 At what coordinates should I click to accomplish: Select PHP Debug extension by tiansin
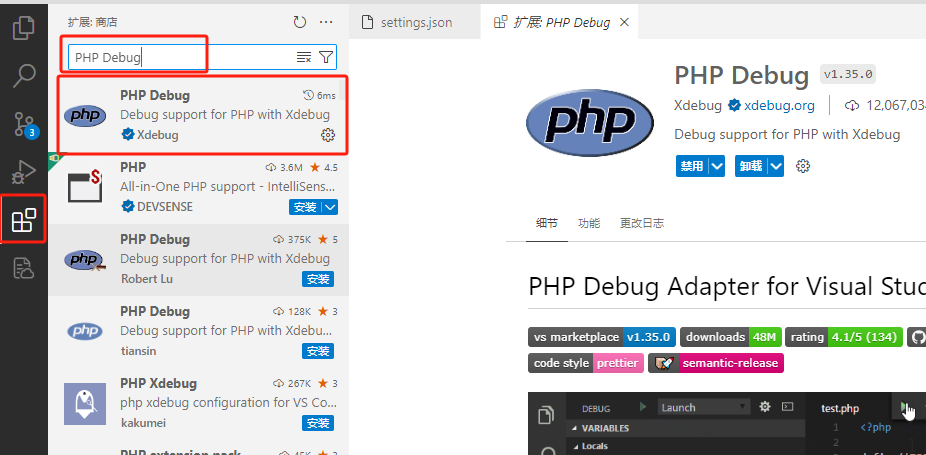tap(199, 332)
